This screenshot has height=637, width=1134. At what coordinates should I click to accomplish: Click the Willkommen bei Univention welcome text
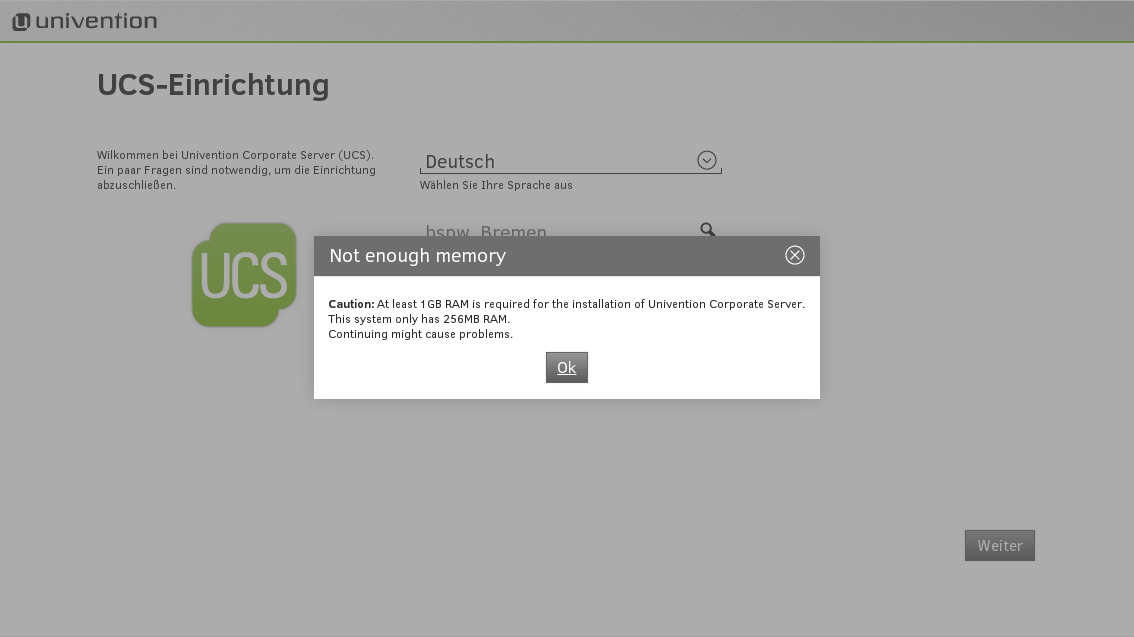point(235,155)
